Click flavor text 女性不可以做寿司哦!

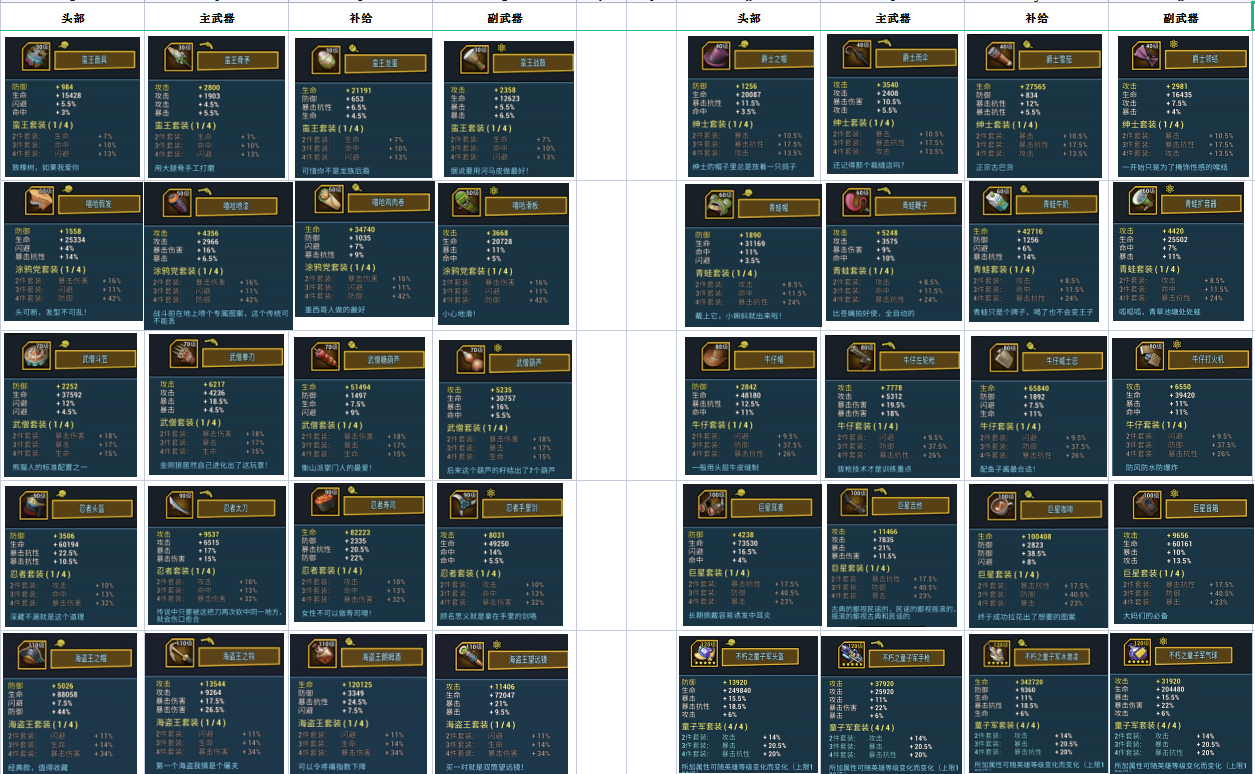coord(336,613)
